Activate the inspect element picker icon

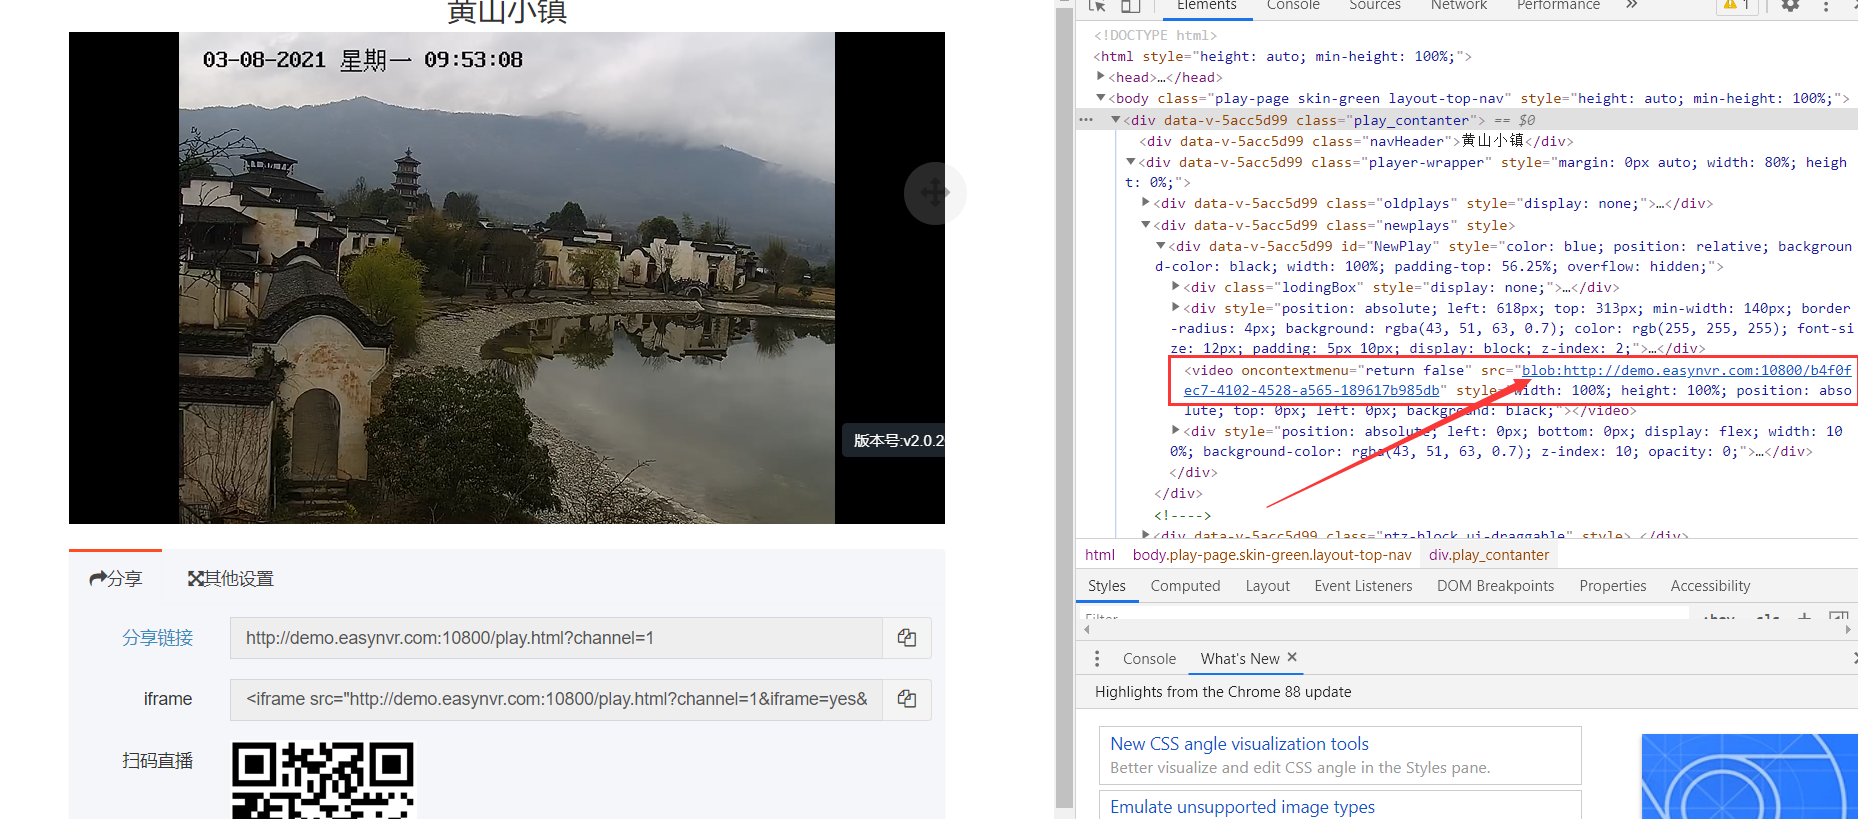1097,5
